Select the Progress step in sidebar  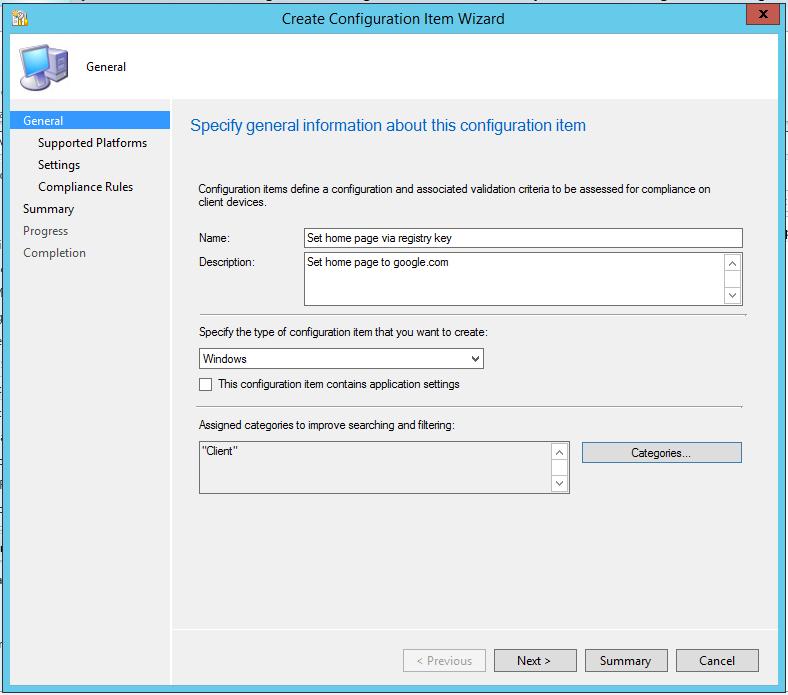click(45, 231)
